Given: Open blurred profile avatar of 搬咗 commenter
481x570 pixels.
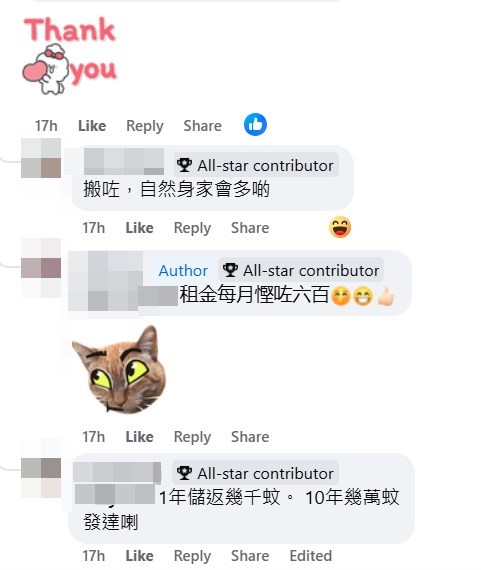Looking at the screenshot, I should pos(41,158).
